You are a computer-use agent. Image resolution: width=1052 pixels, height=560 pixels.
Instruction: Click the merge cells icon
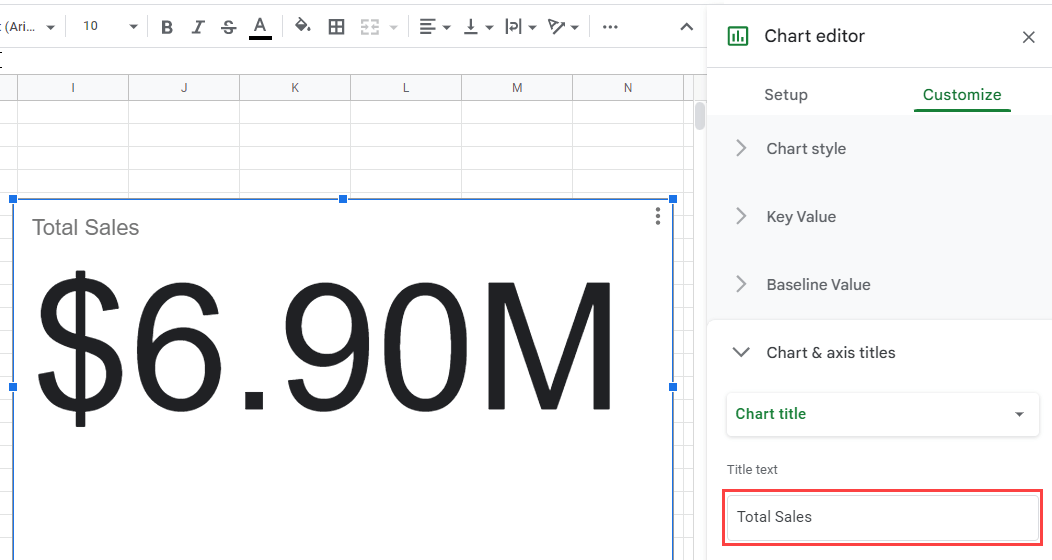click(370, 27)
